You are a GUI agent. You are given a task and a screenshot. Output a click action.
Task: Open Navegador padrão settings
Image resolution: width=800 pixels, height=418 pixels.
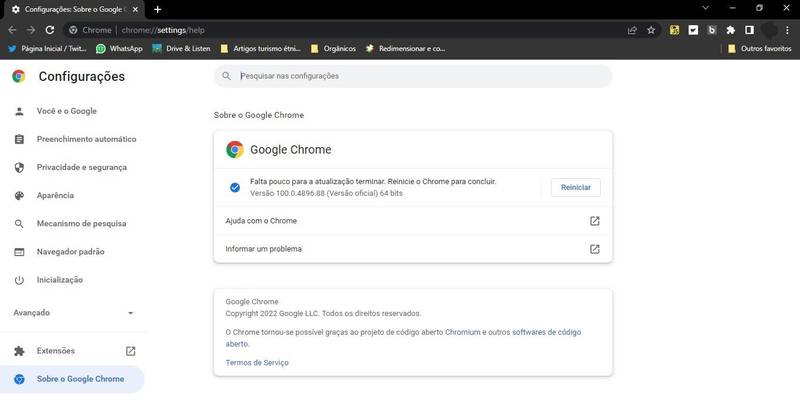(x=72, y=251)
